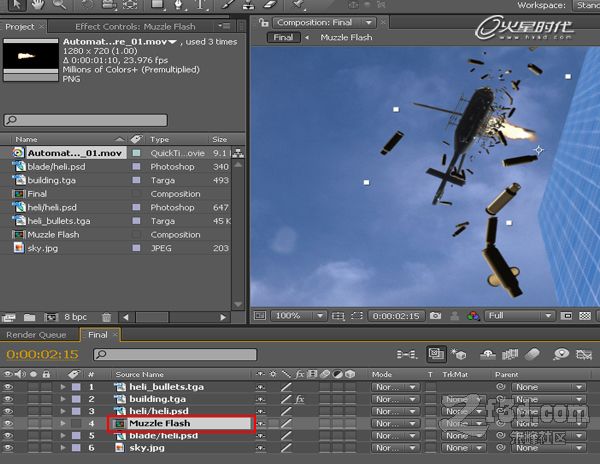Open the flowchart icon beside Automat mov
The width and height of the screenshot is (600, 464).
[238, 153]
